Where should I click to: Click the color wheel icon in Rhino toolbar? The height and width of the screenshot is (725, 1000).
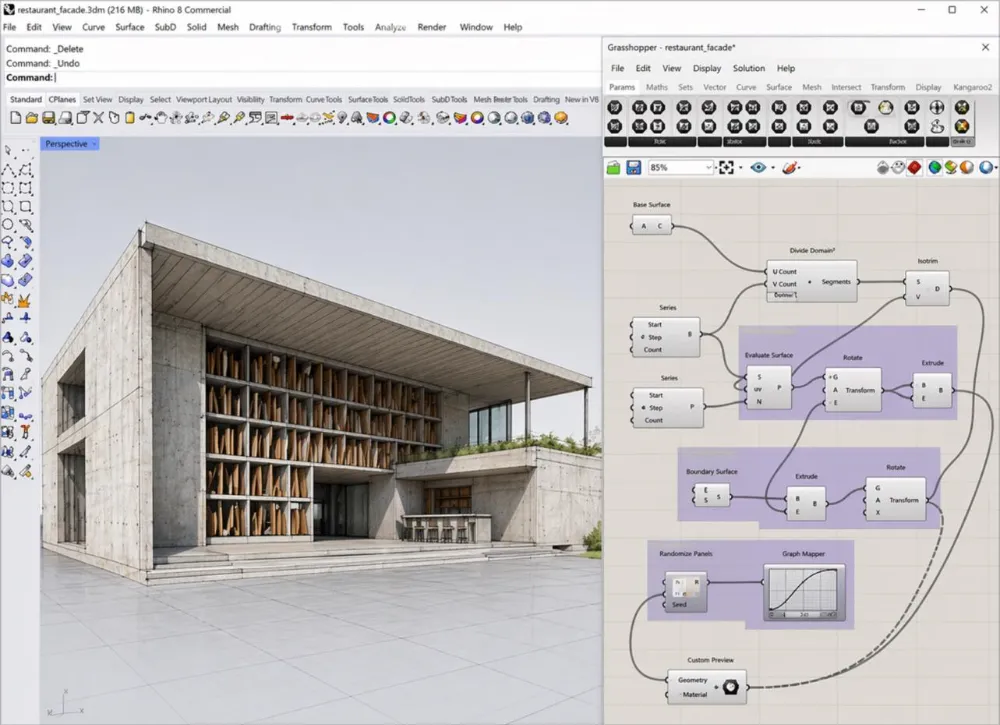(x=389, y=118)
